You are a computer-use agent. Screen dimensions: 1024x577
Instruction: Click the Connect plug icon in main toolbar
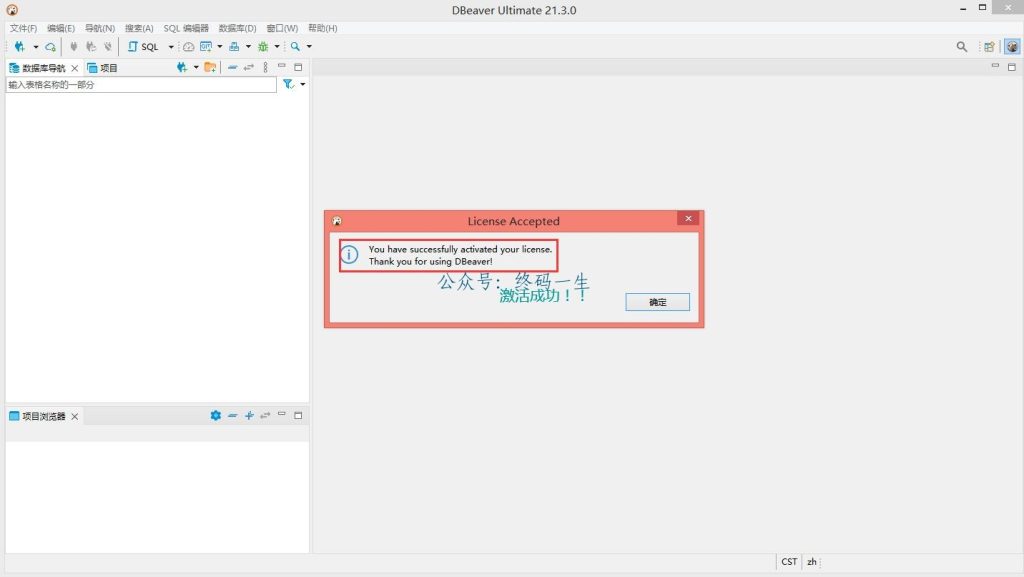(74, 46)
